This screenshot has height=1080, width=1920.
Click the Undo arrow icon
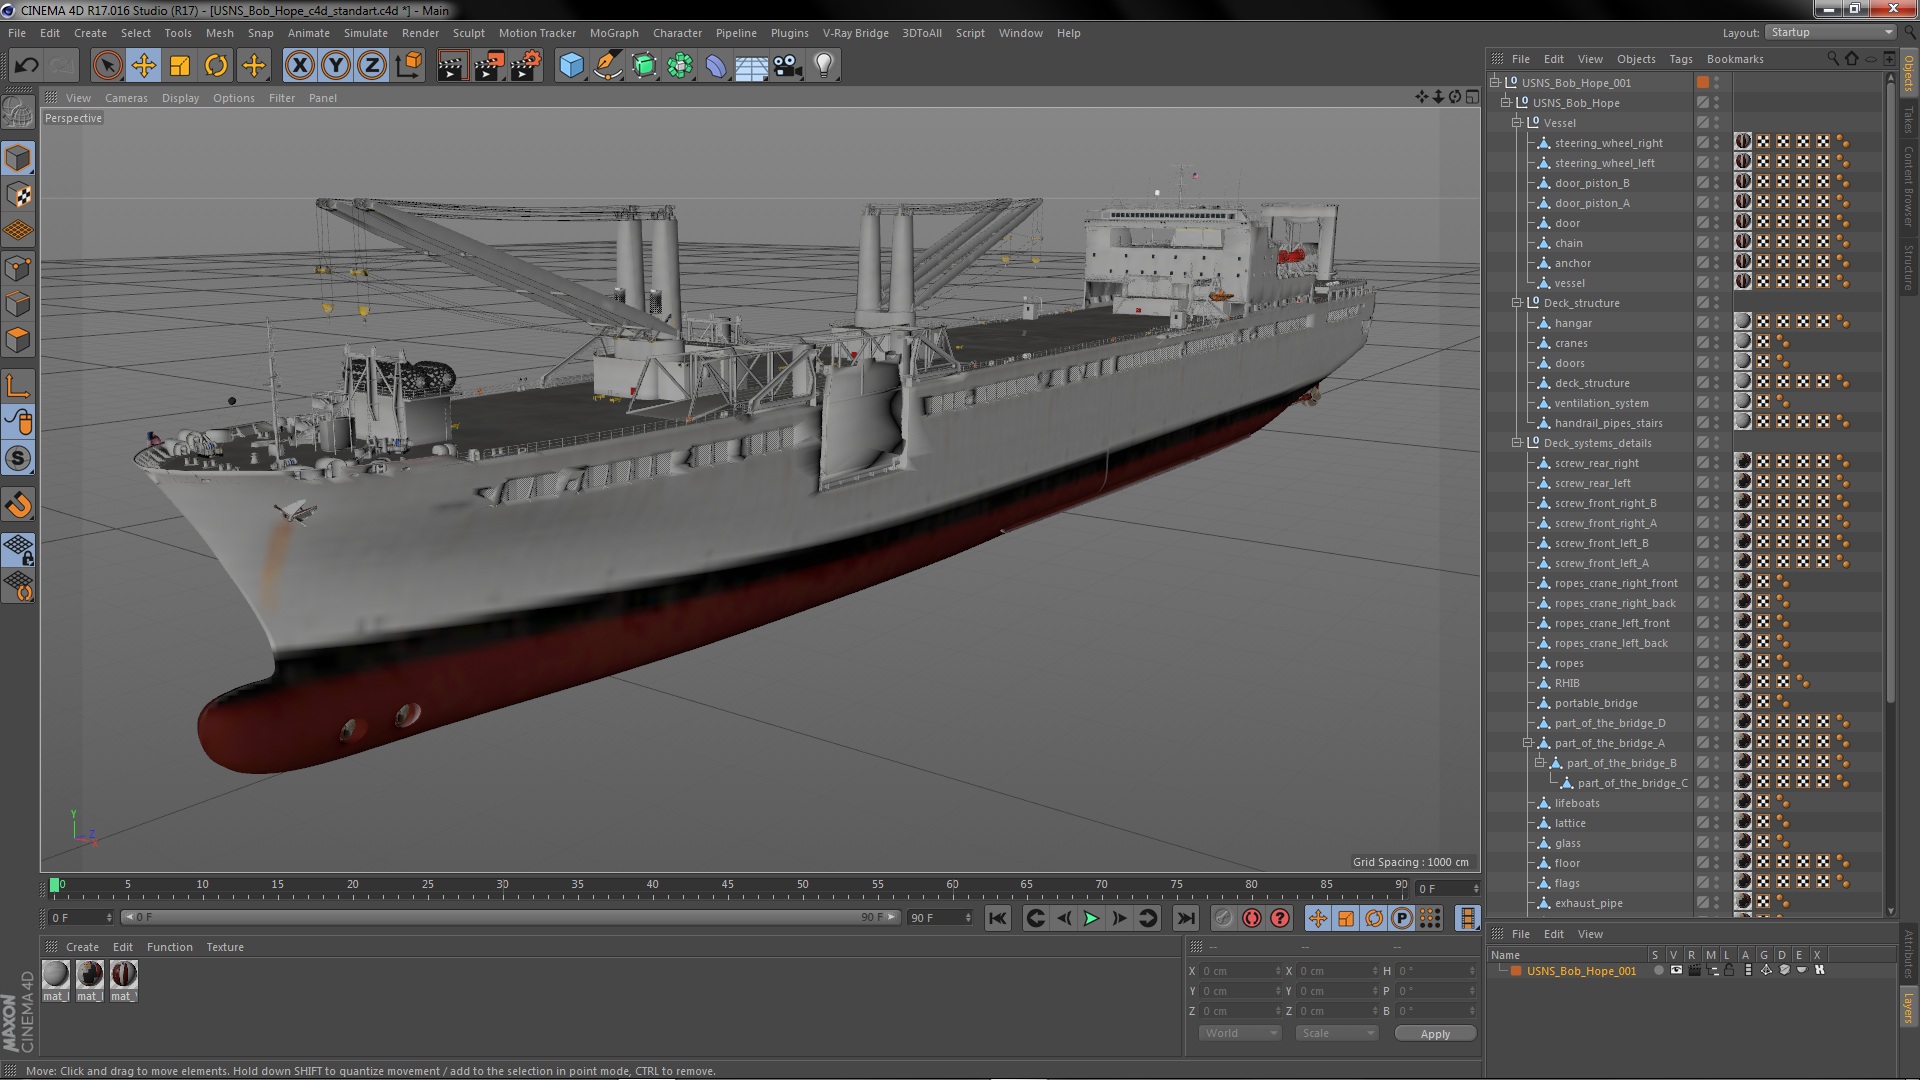26,66
